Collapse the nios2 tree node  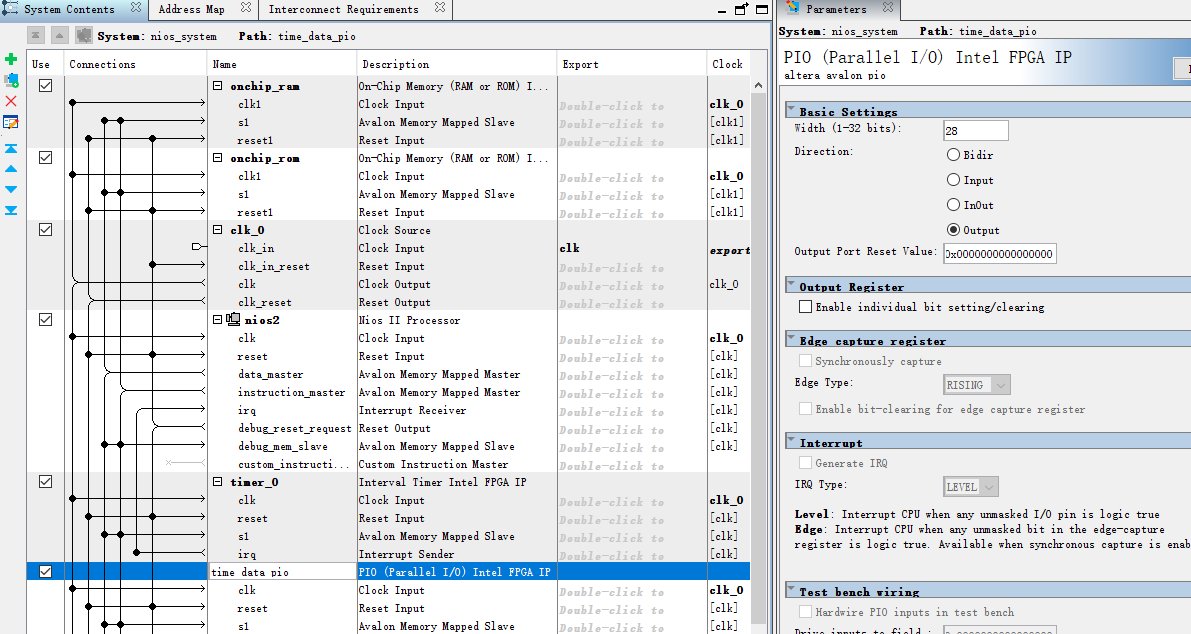click(x=217, y=320)
